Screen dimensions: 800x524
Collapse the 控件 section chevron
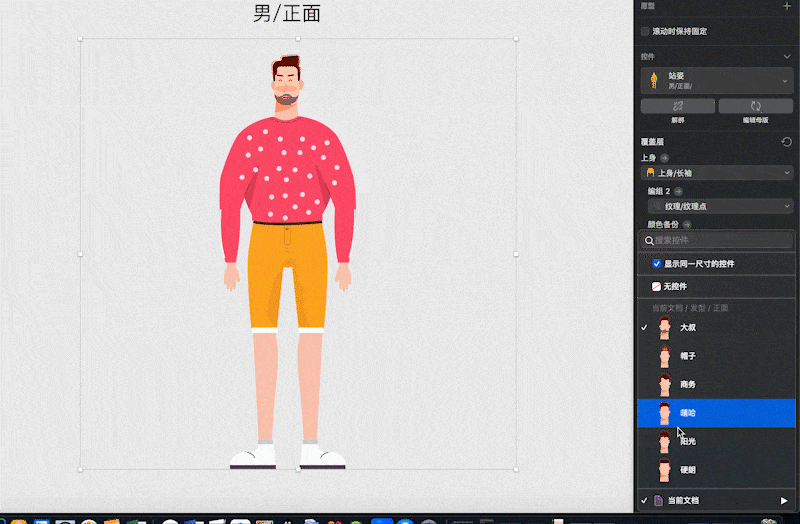(x=786, y=57)
